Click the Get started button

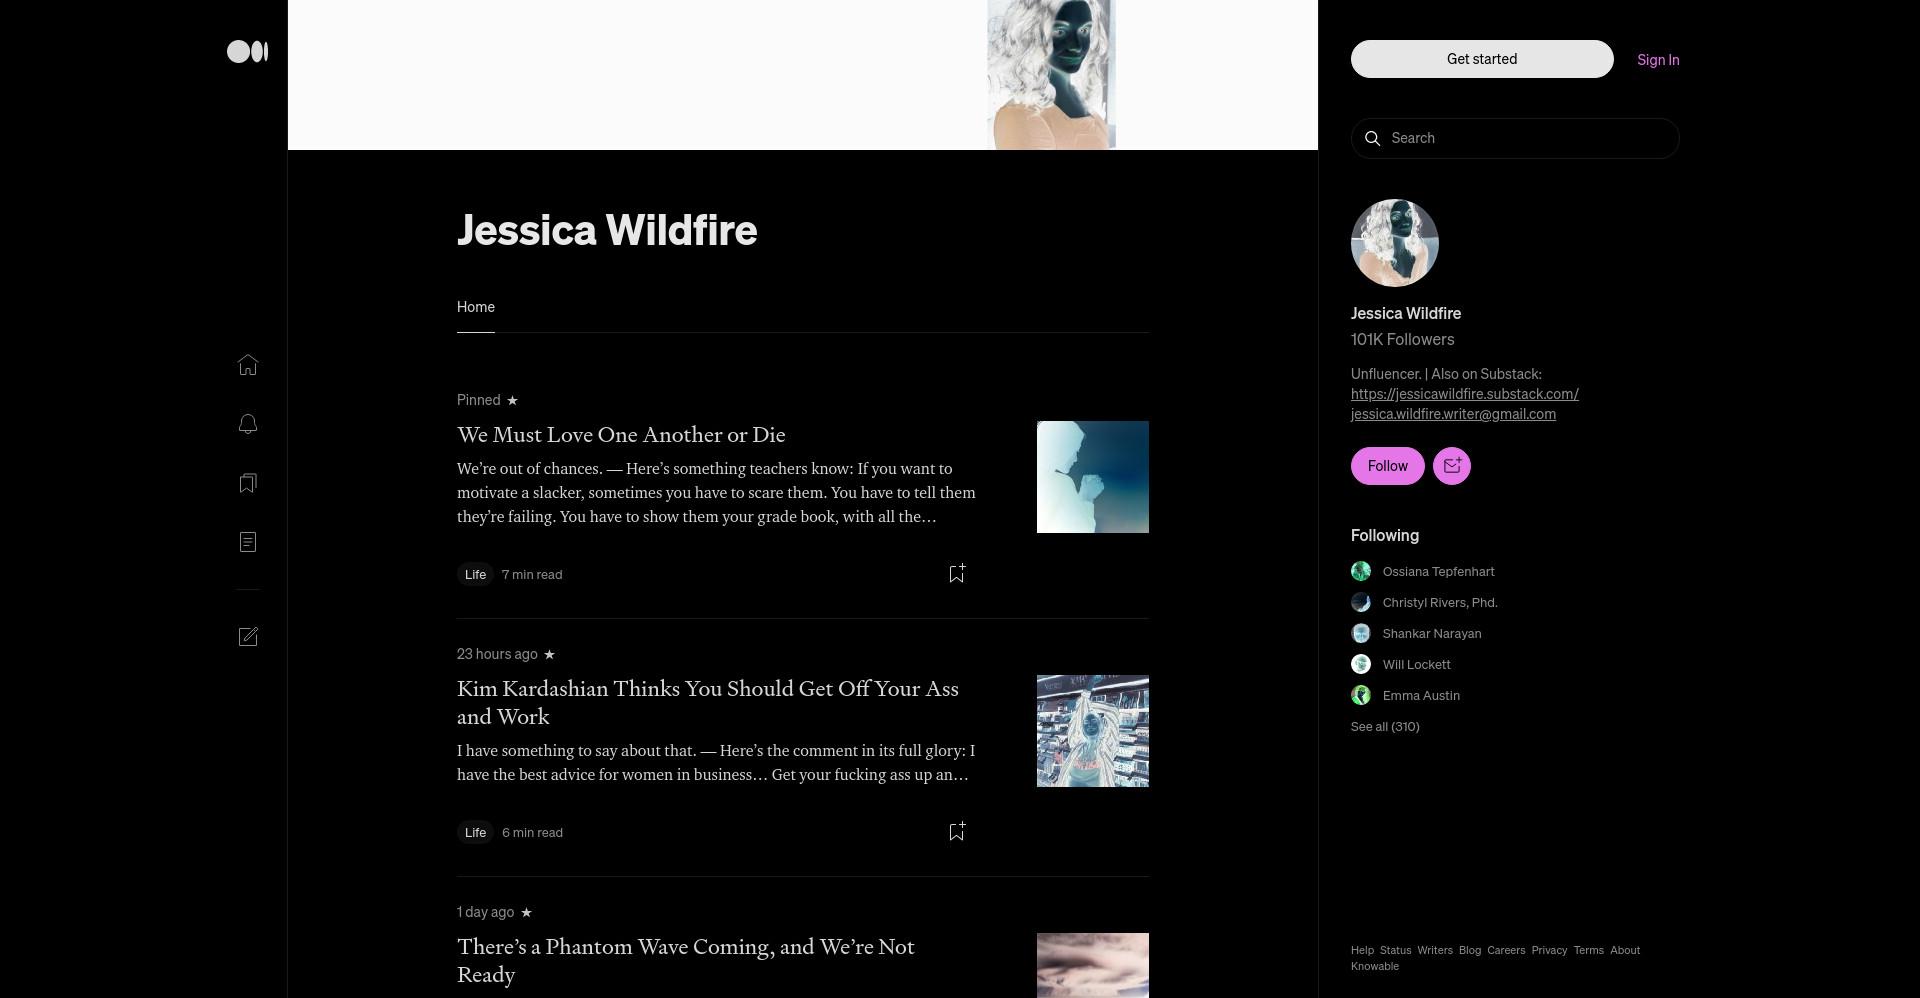tap(1482, 59)
